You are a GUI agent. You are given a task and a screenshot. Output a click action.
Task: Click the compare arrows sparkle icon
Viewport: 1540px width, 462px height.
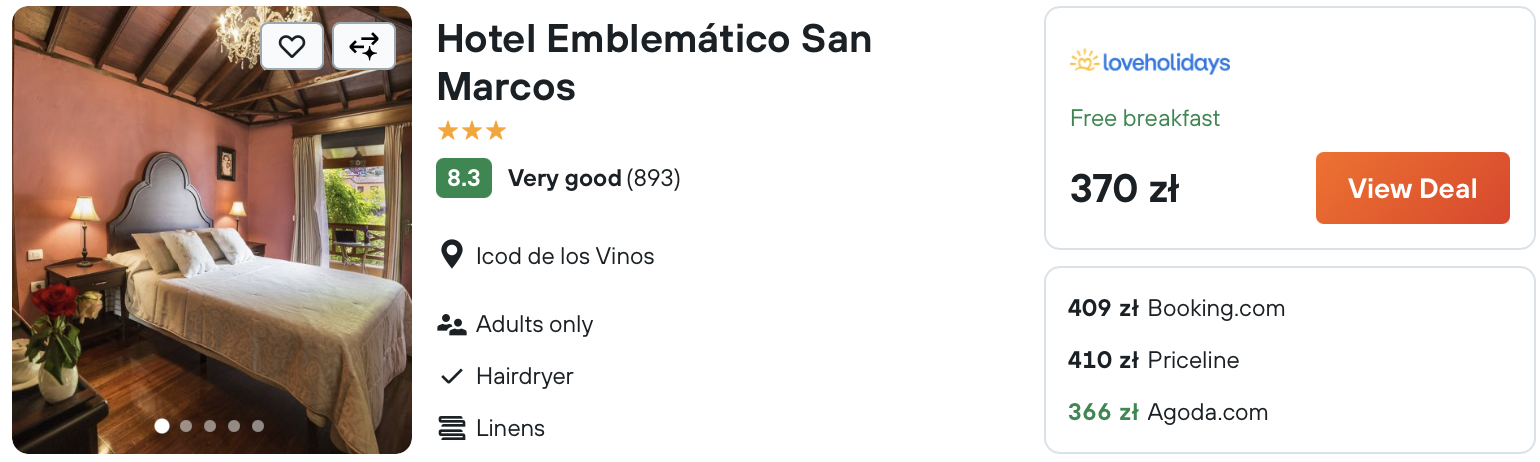pos(364,46)
